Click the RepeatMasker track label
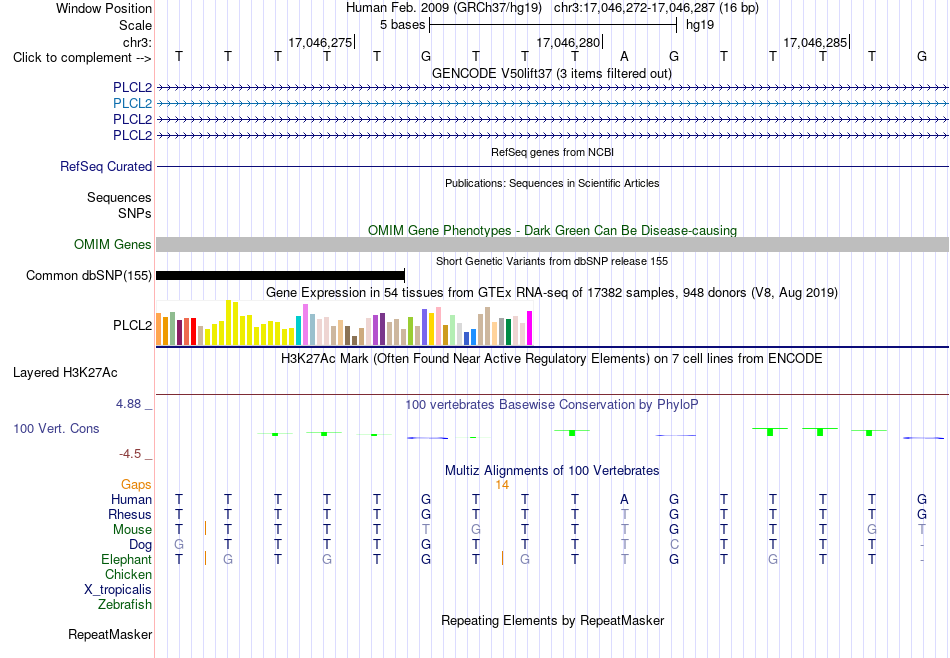Image resolution: width=950 pixels, height=658 pixels. point(110,635)
